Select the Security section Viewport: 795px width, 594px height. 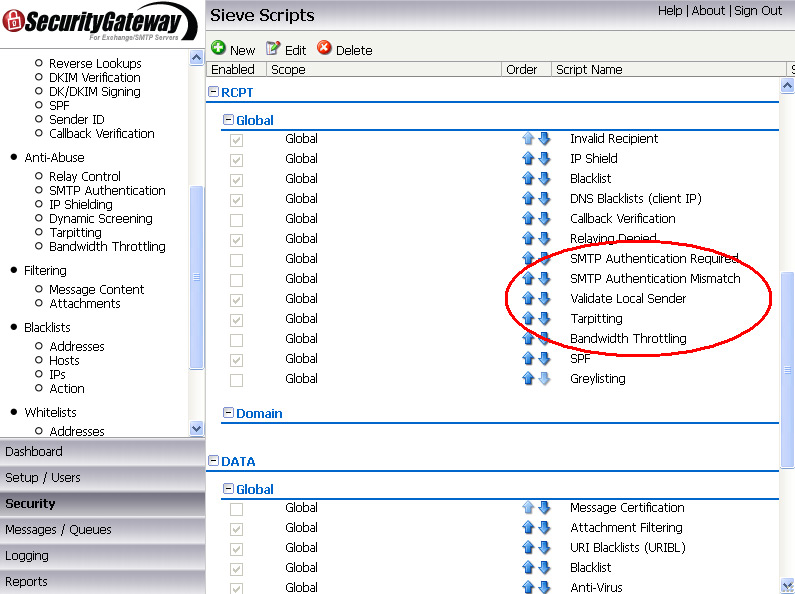pos(102,504)
